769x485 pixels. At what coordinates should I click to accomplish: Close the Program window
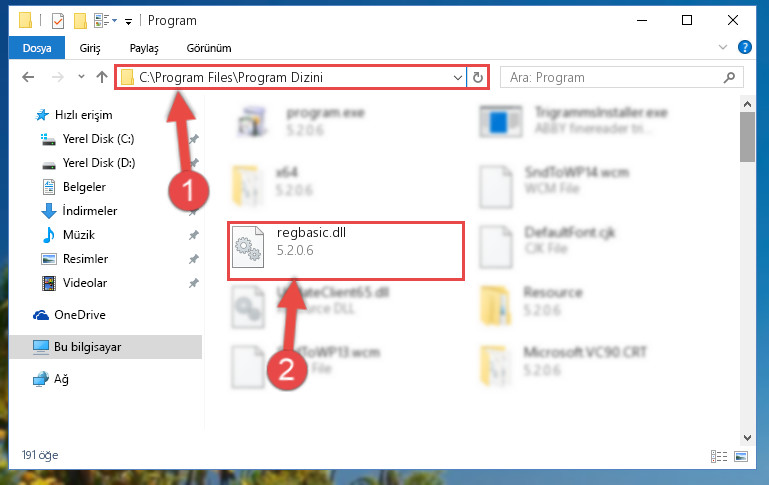click(x=733, y=21)
